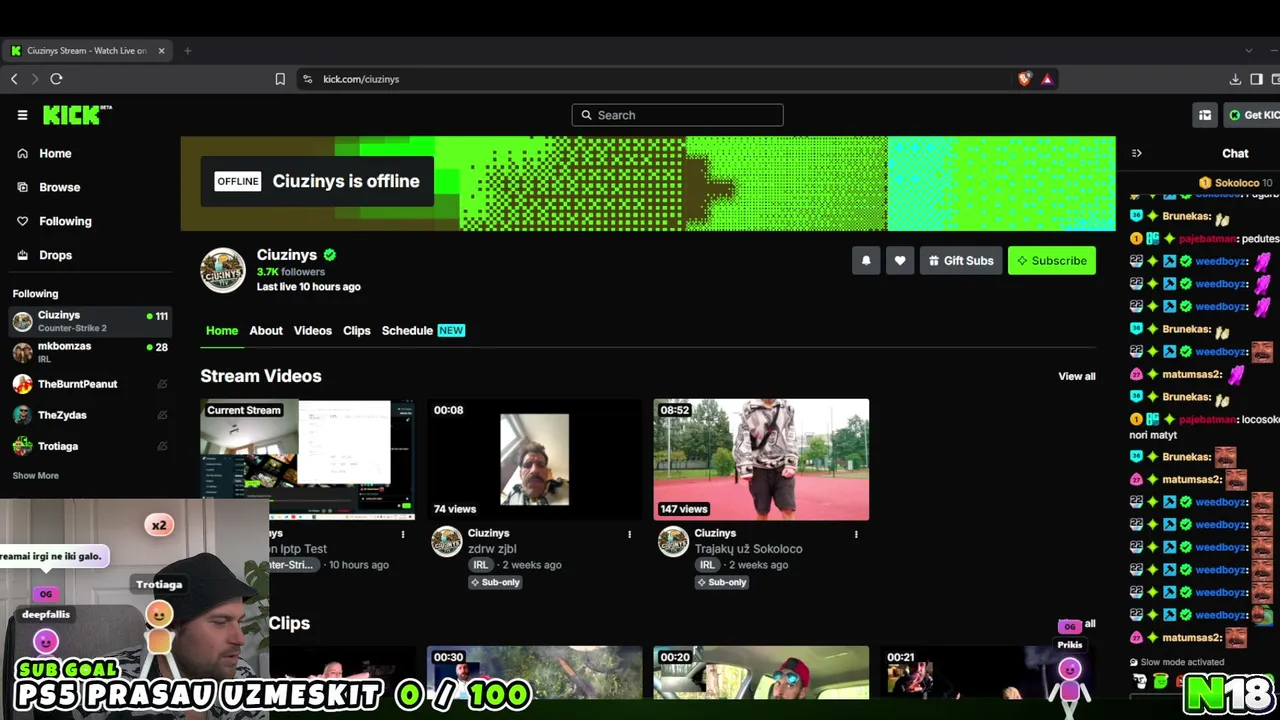
Task: Switch to the Home channel tab
Action: [222, 331]
